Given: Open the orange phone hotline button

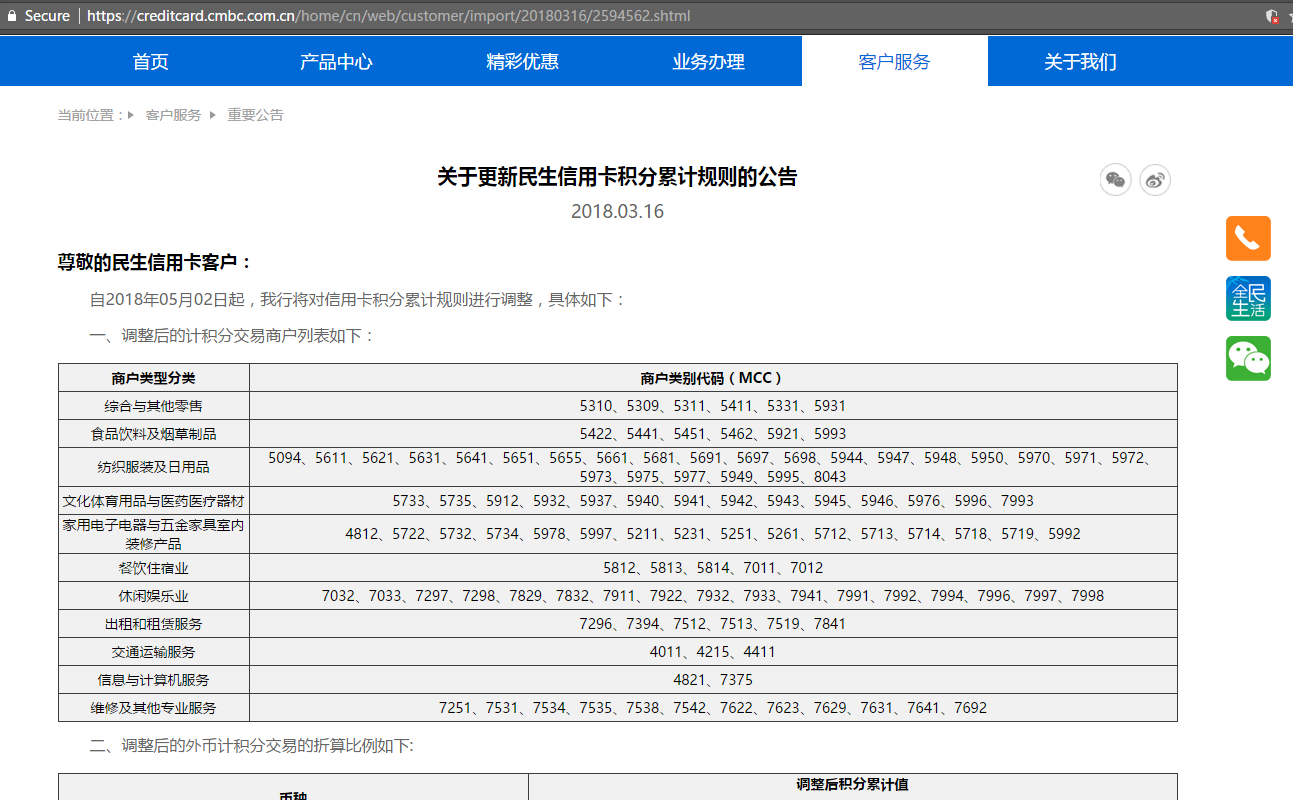Looking at the screenshot, I should [1248, 238].
